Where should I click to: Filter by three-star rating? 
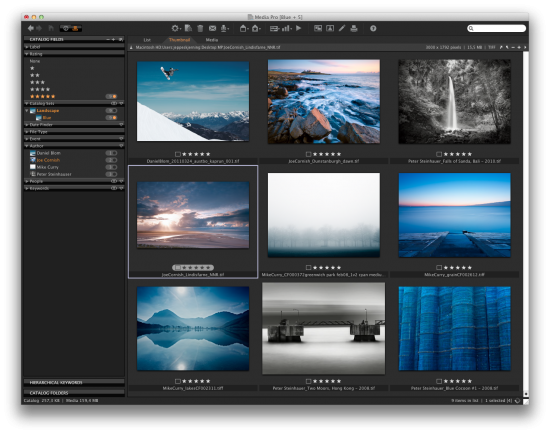[x=37, y=82]
